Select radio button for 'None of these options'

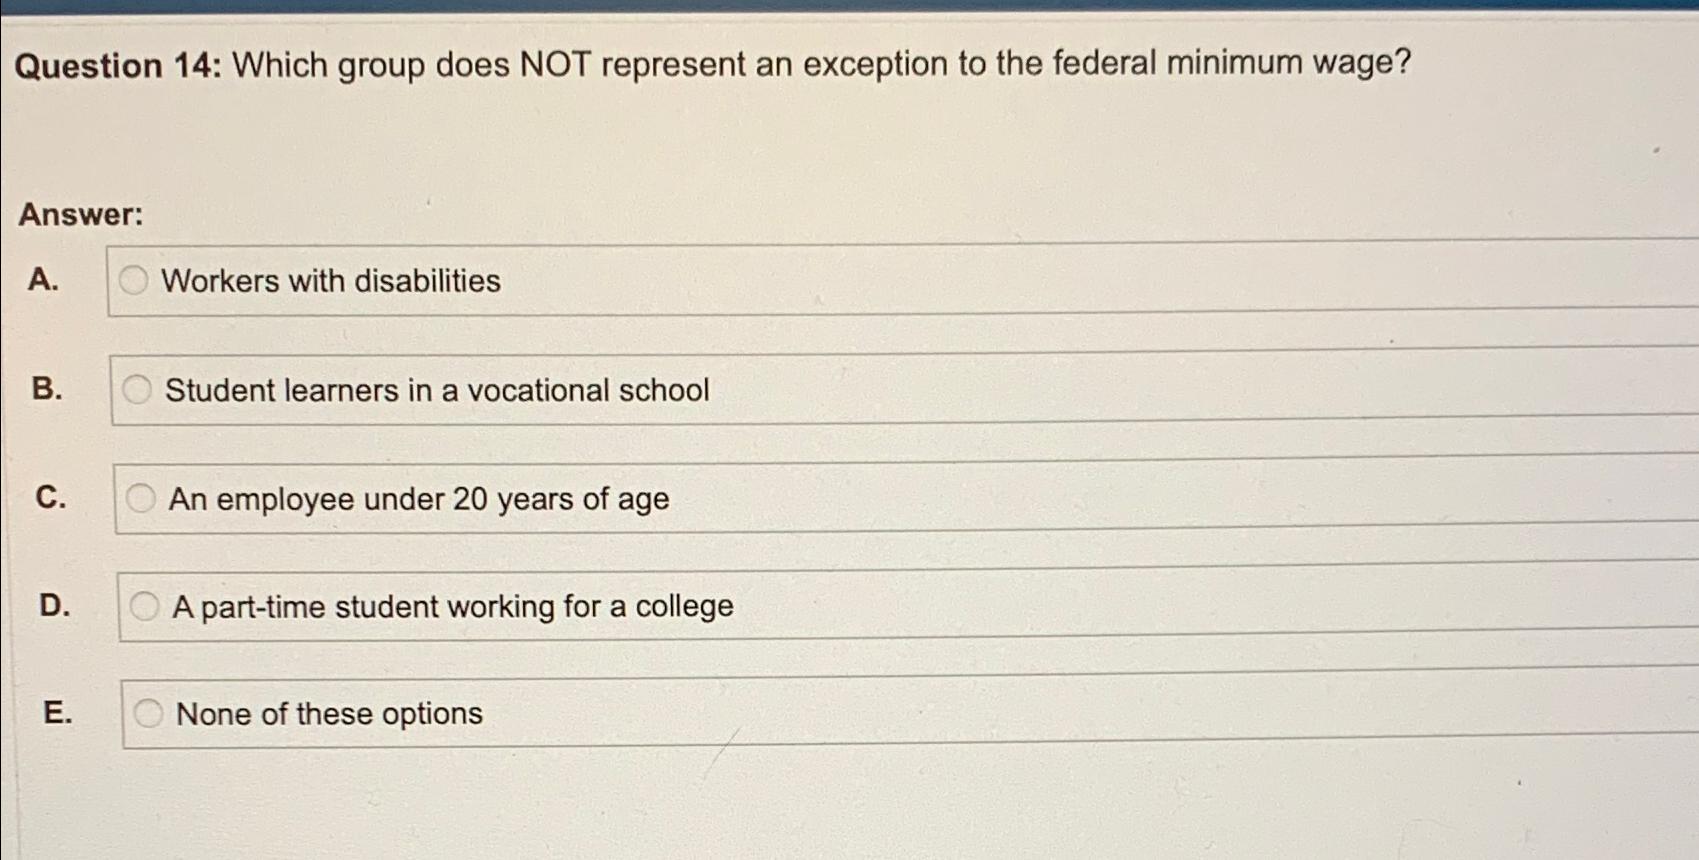pyautogui.click(x=150, y=712)
